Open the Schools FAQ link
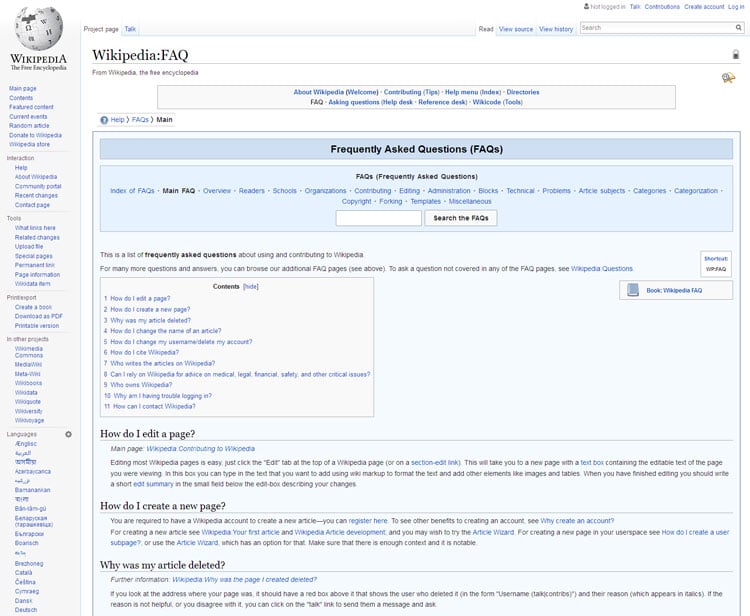This screenshot has height=616, width=750. 285,191
